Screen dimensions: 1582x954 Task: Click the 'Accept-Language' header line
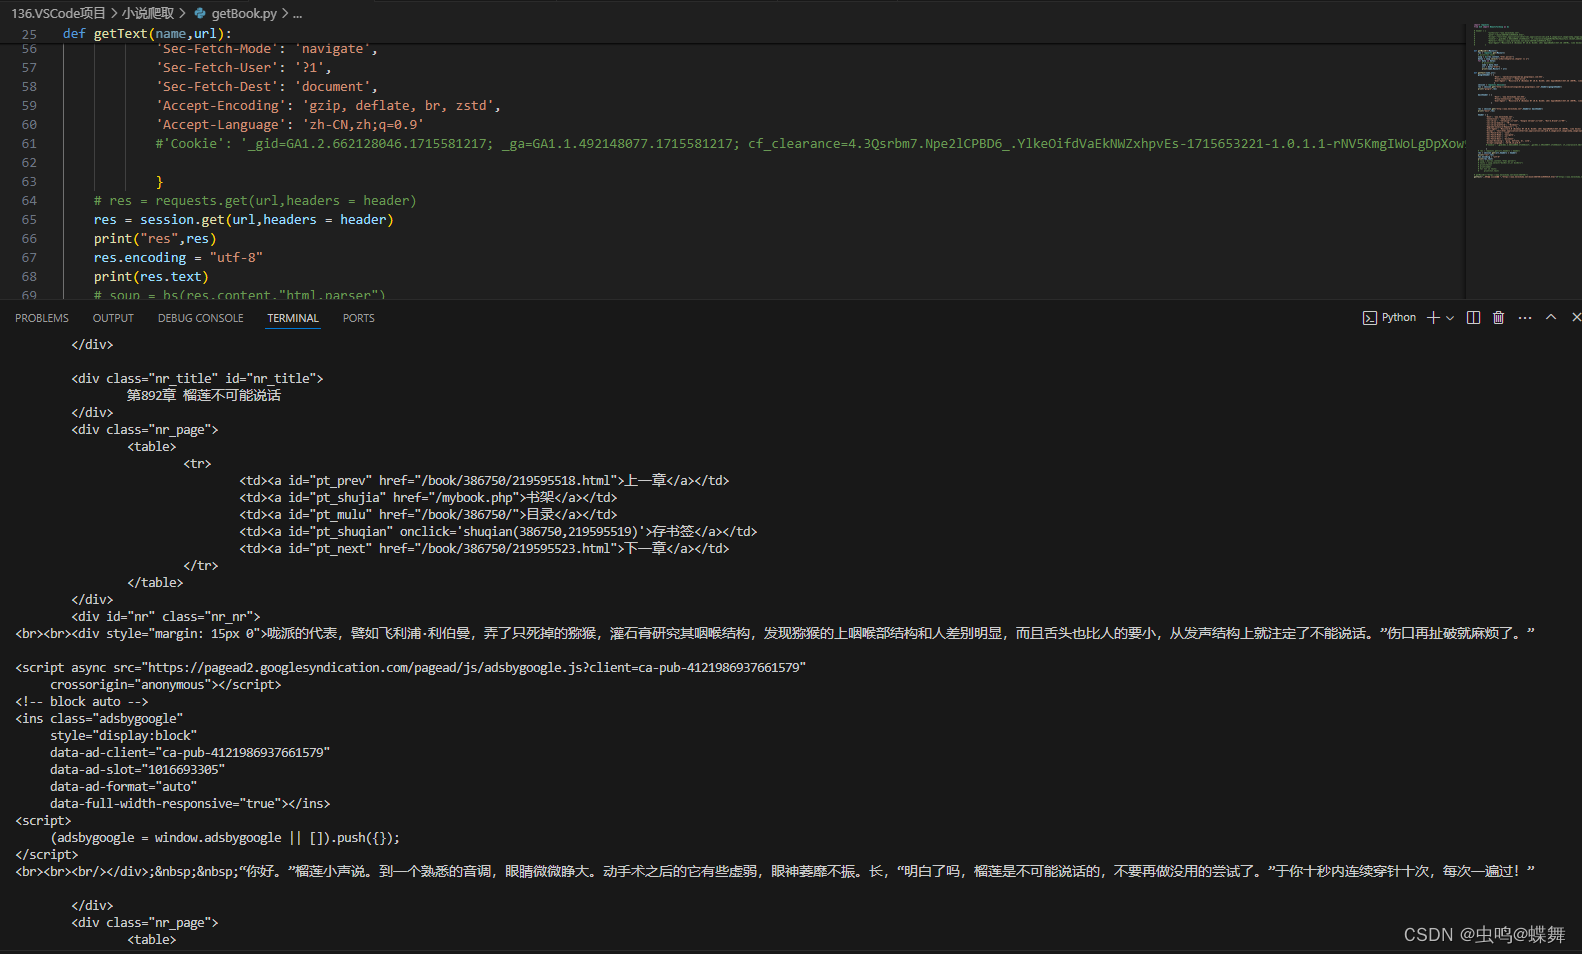click(289, 125)
